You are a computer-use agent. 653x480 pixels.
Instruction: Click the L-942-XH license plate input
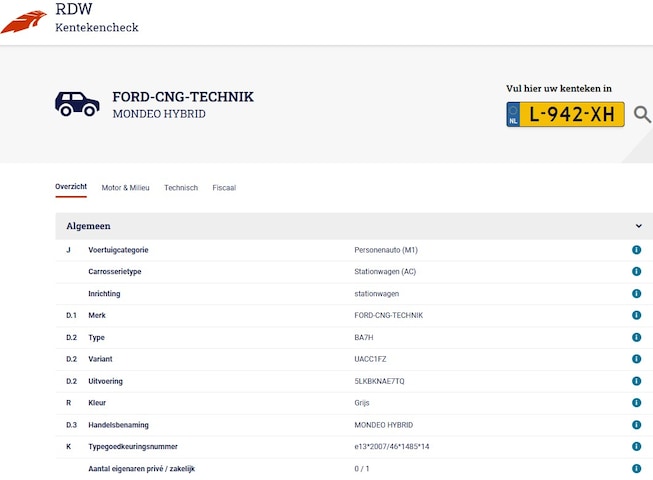(565, 114)
